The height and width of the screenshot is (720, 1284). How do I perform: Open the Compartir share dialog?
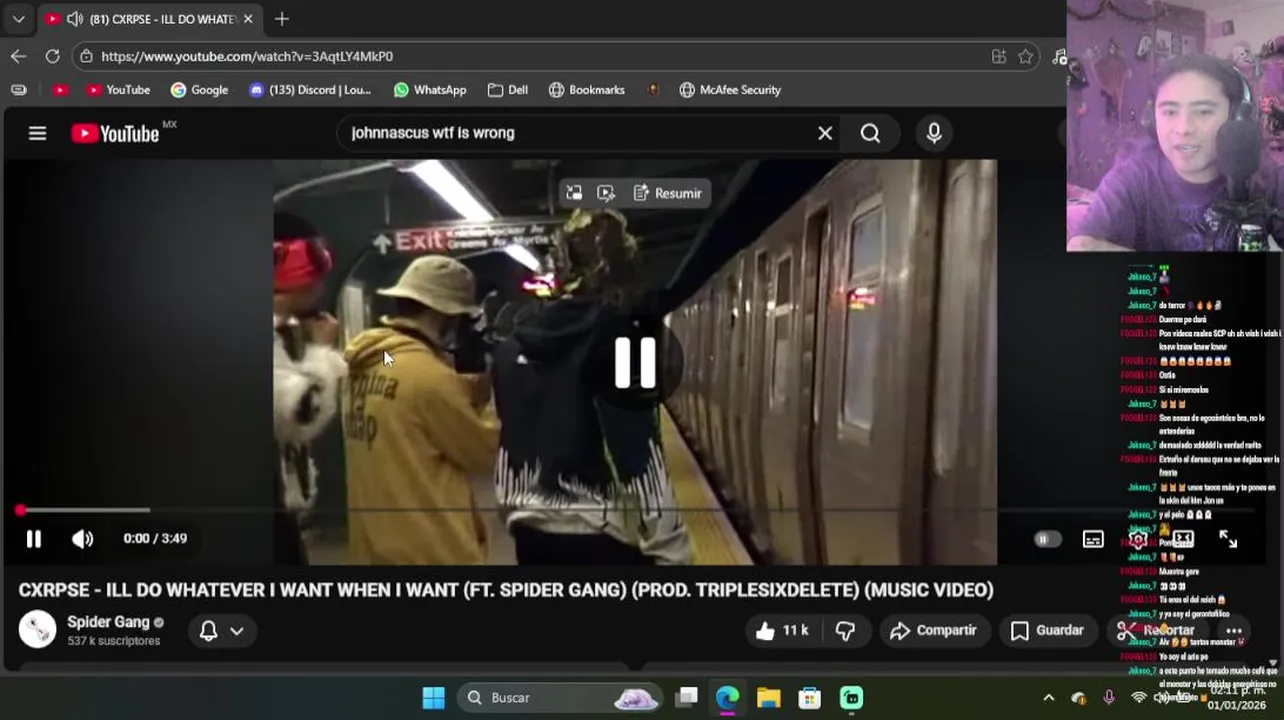coord(933,630)
